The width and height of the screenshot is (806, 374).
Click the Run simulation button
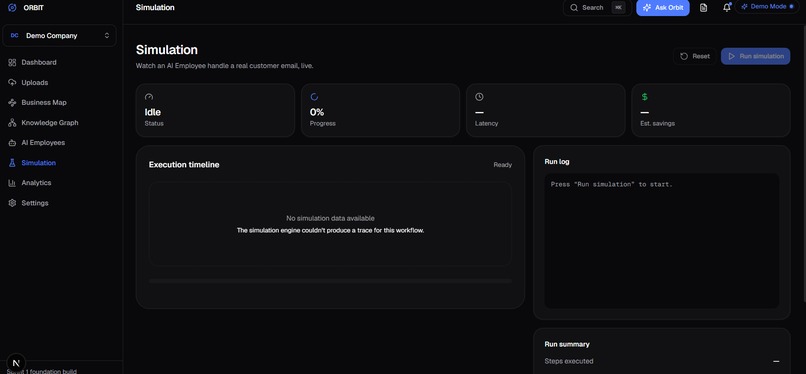point(756,57)
